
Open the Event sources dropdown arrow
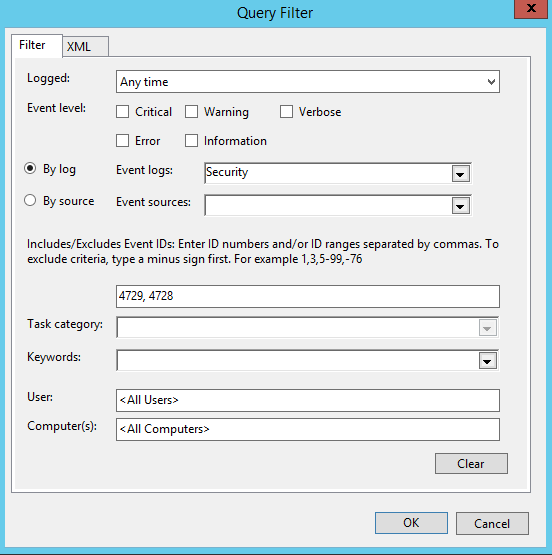click(460, 206)
